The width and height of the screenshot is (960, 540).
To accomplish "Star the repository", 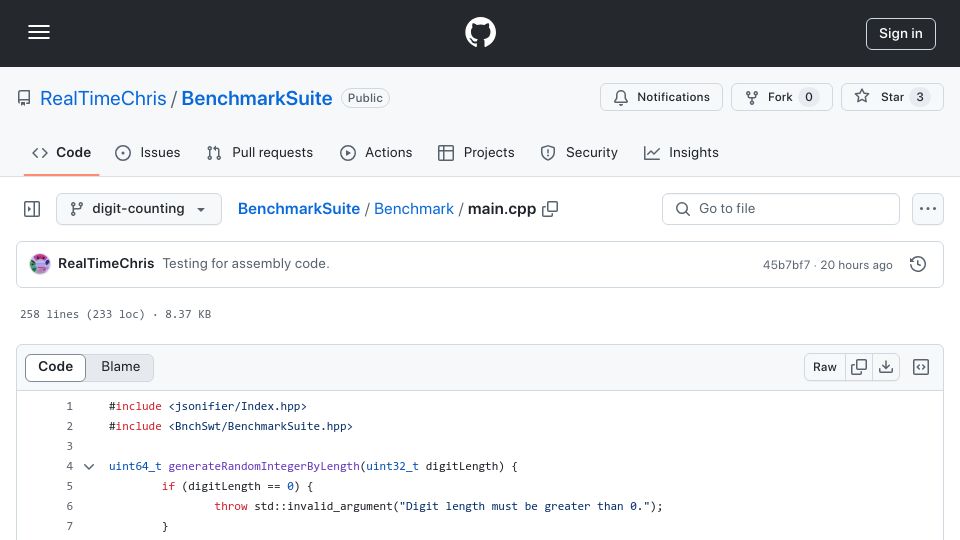I will [x=891, y=97].
